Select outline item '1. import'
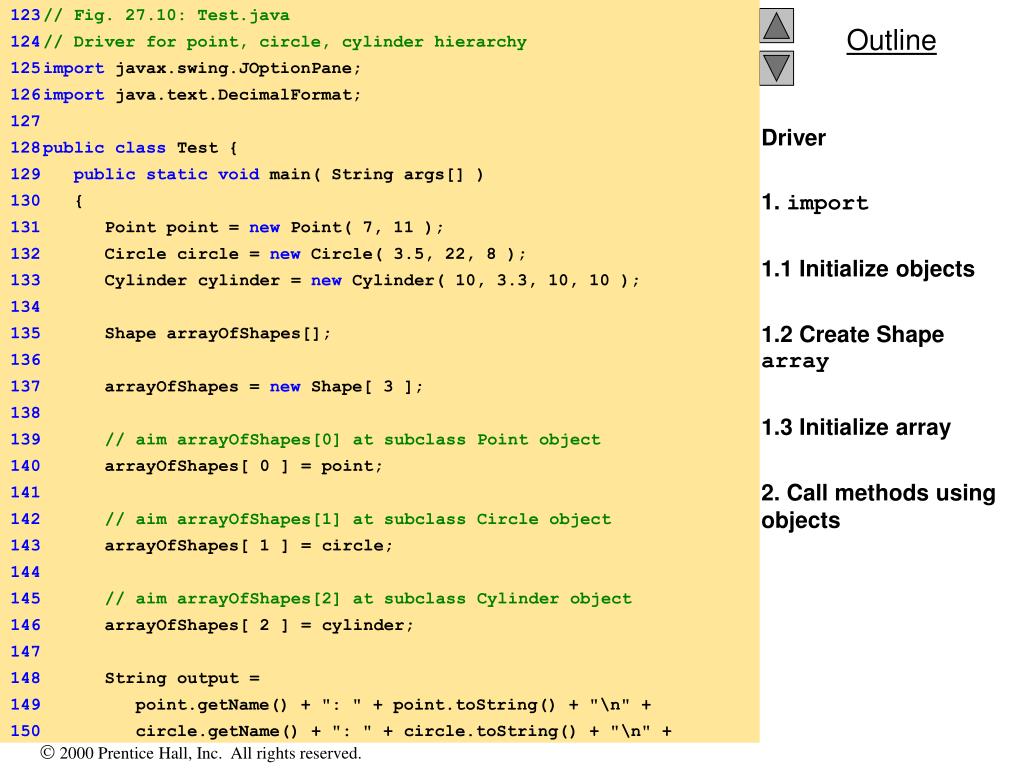The image size is (1024, 768). click(815, 202)
